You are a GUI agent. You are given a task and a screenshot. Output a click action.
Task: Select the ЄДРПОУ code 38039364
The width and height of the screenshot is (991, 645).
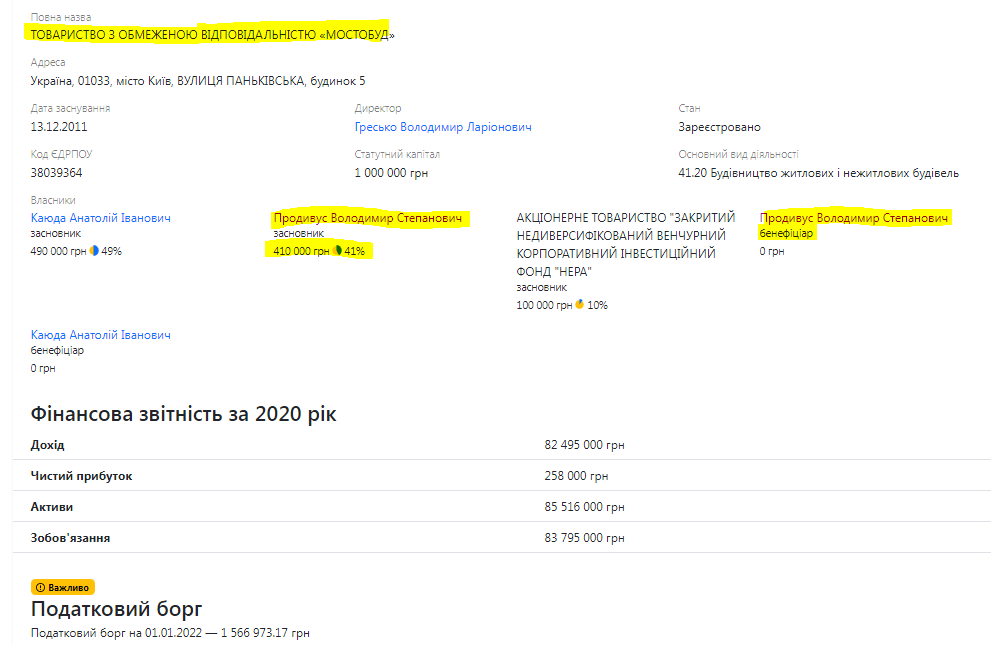57,173
